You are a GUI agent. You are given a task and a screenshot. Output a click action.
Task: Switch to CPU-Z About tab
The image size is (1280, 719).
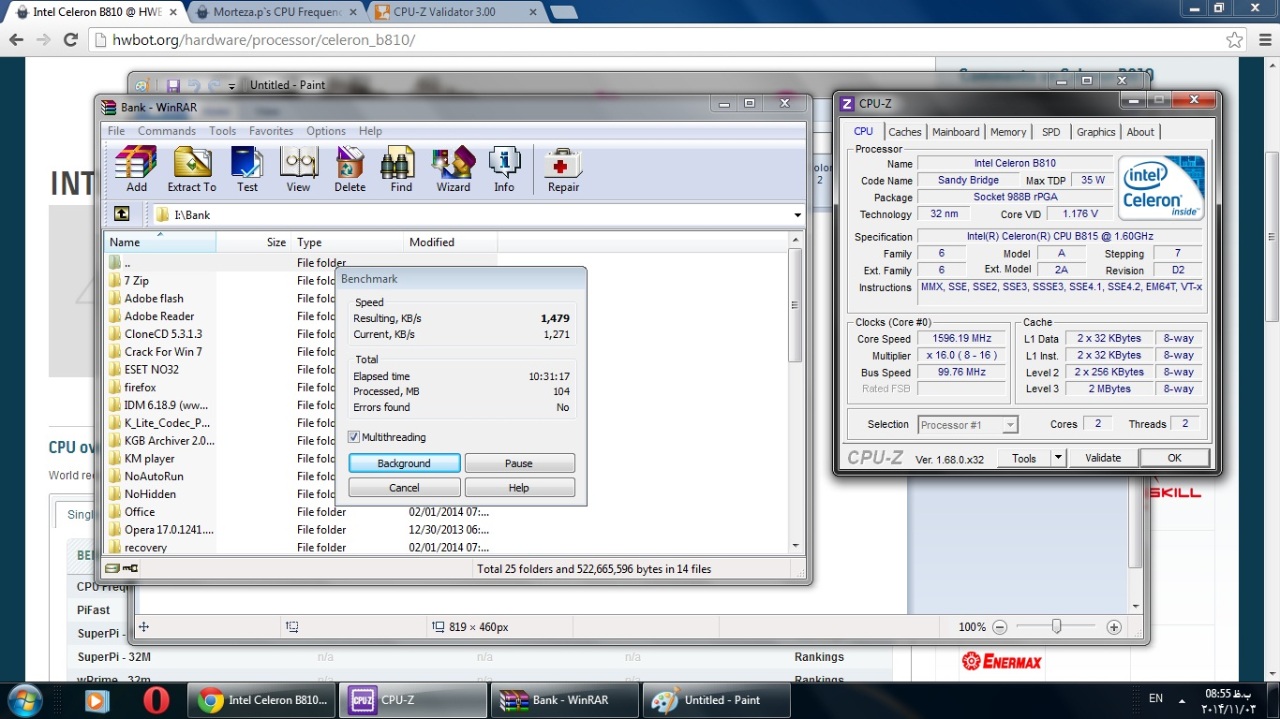[x=1140, y=132]
